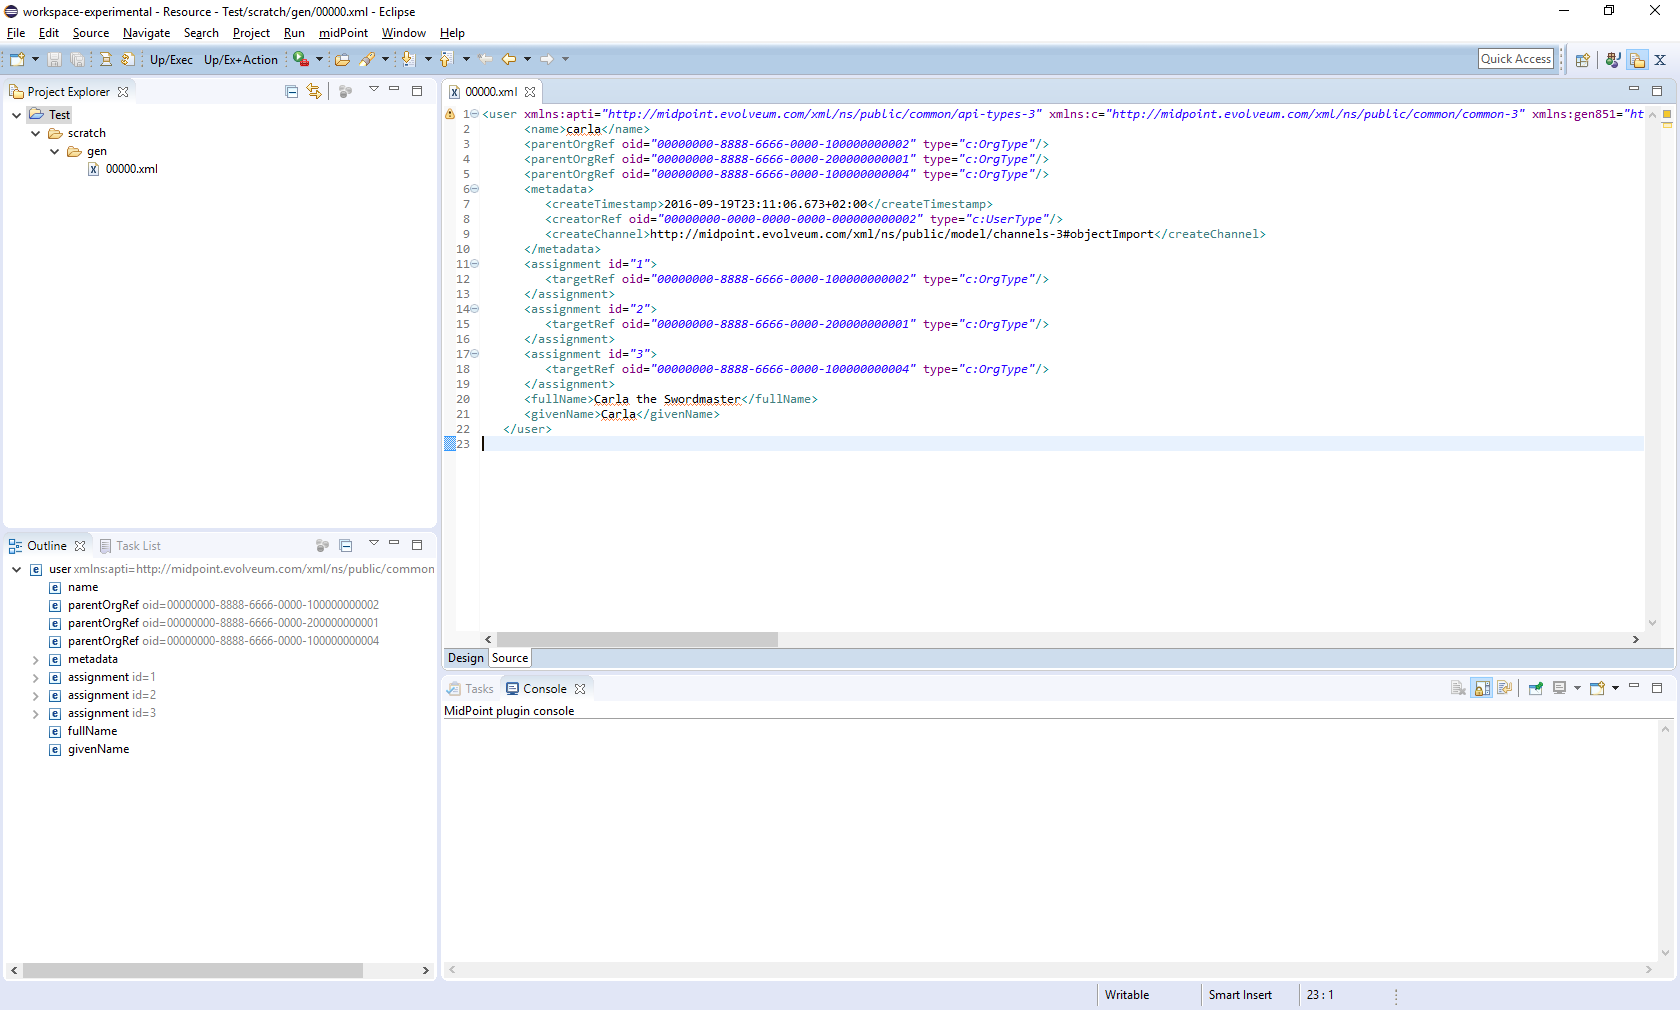Expand assignment id=2 in the Outline
This screenshot has width=1680, height=1010.
click(x=35, y=696)
